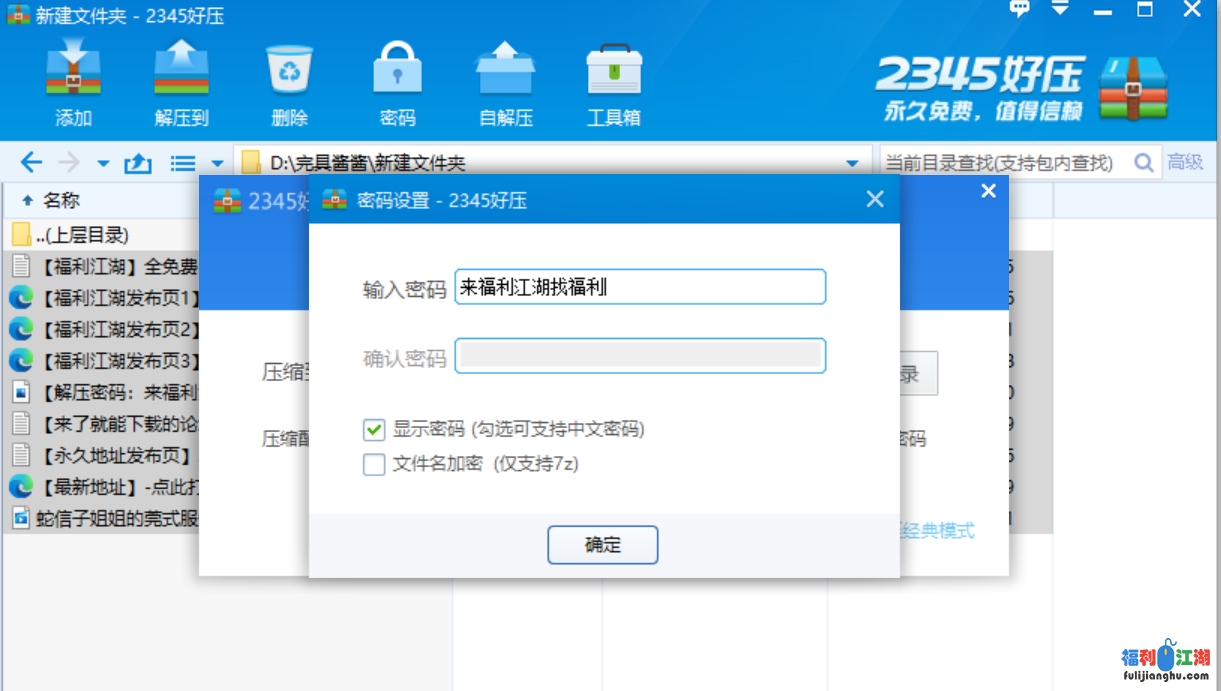Enable the 文件名加密 checkbox
Screen dimensions: 1221x691
click(374, 464)
